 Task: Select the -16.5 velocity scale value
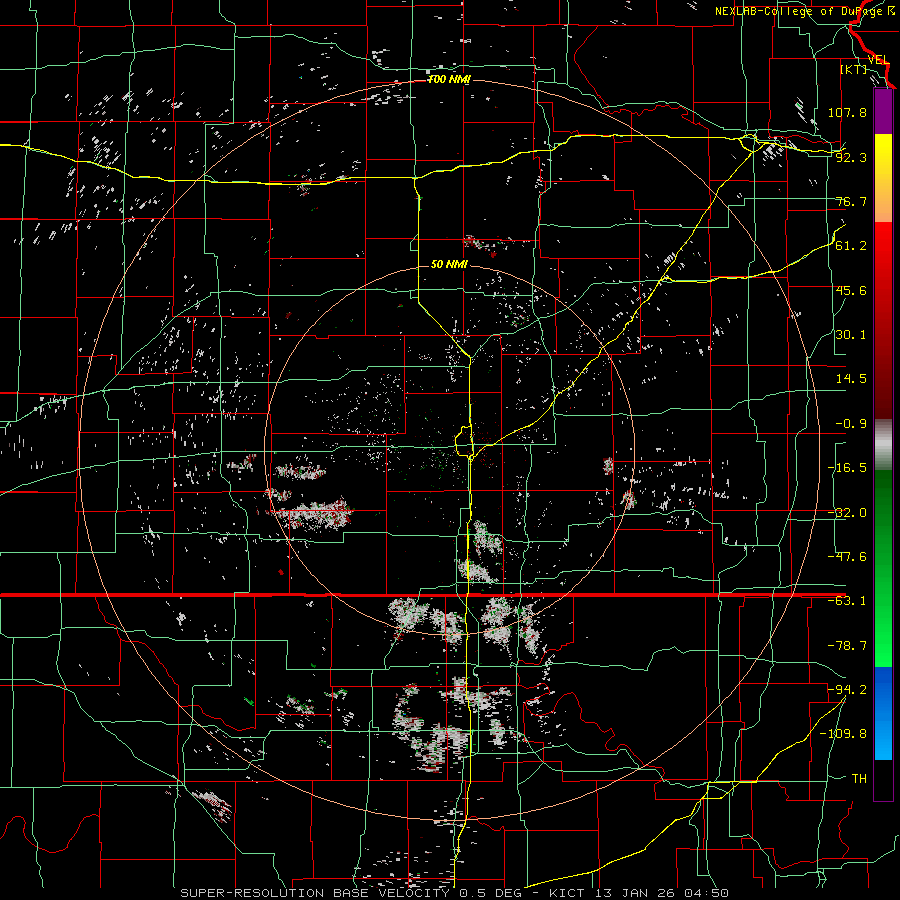pos(847,468)
